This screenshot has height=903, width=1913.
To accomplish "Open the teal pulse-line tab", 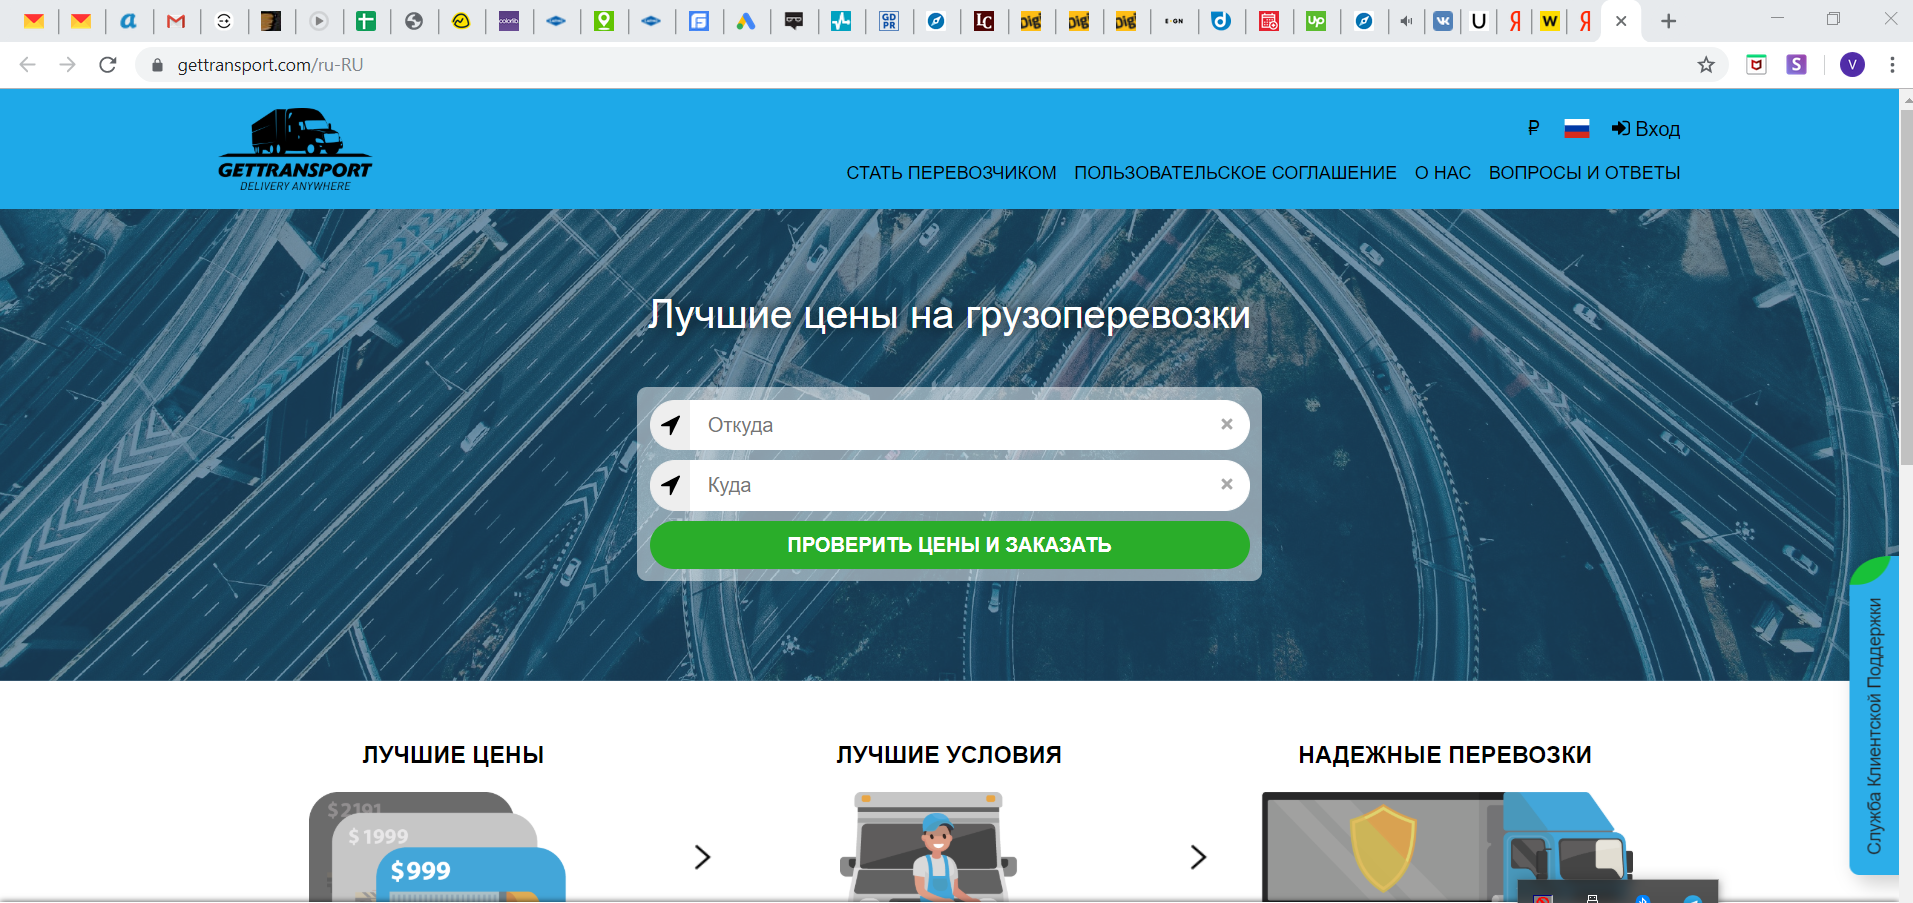I will 841,21.
